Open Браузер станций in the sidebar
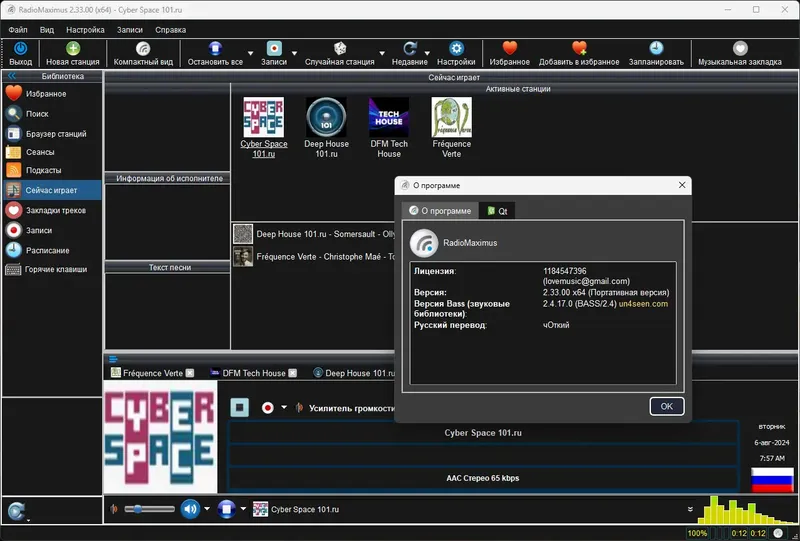 coord(52,134)
